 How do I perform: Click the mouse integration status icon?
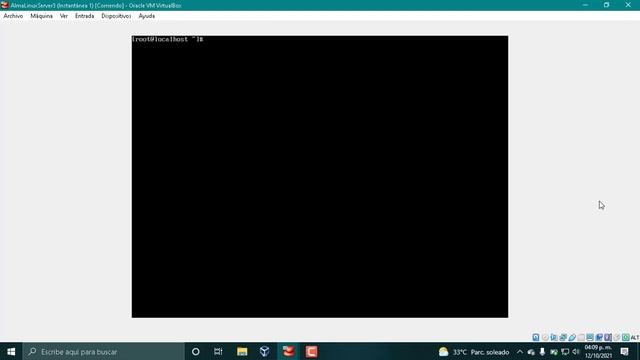[x=617, y=337]
